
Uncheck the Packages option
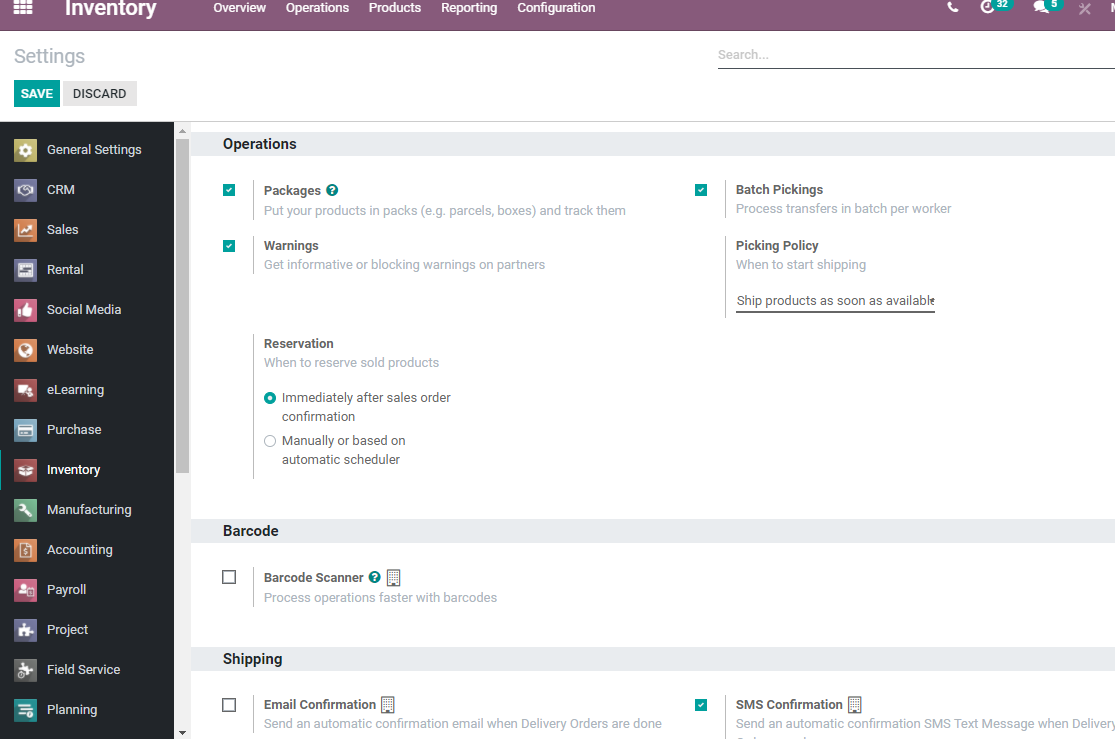pos(229,189)
